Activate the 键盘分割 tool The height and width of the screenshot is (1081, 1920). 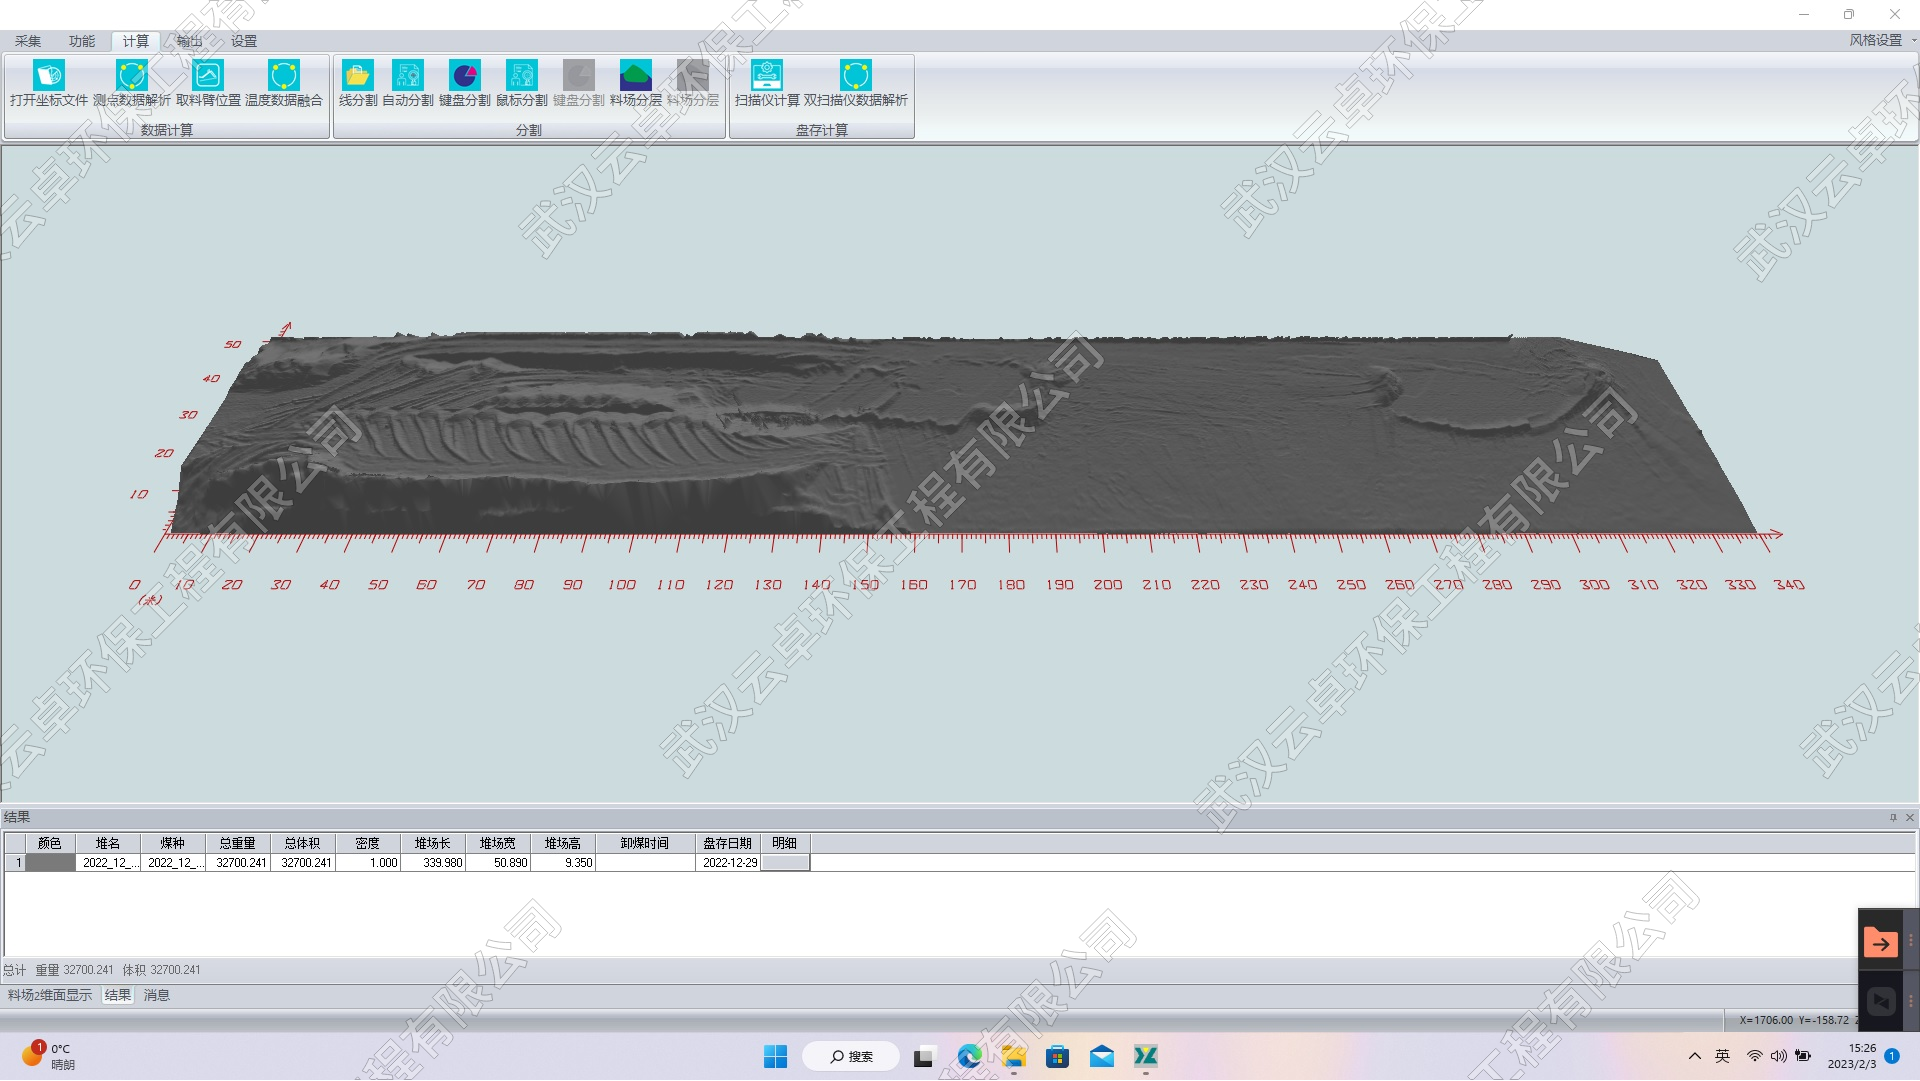[465, 84]
